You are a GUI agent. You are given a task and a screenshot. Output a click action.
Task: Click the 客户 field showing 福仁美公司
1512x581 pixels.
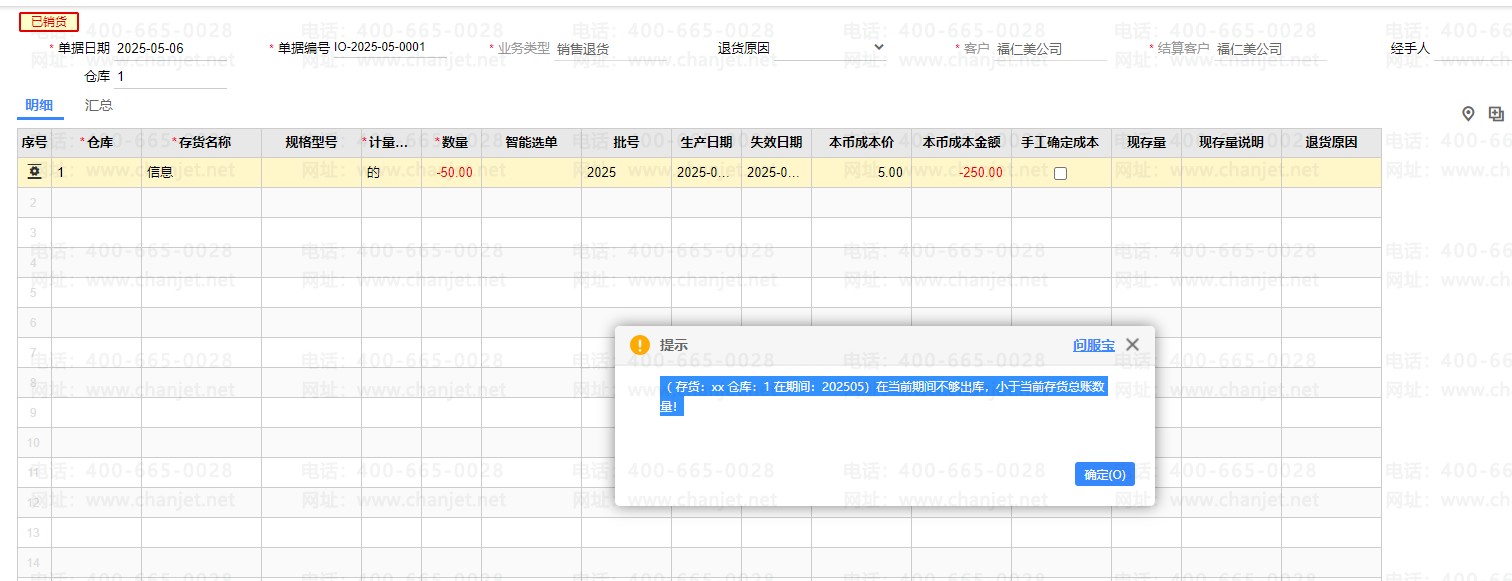coord(1048,49)
